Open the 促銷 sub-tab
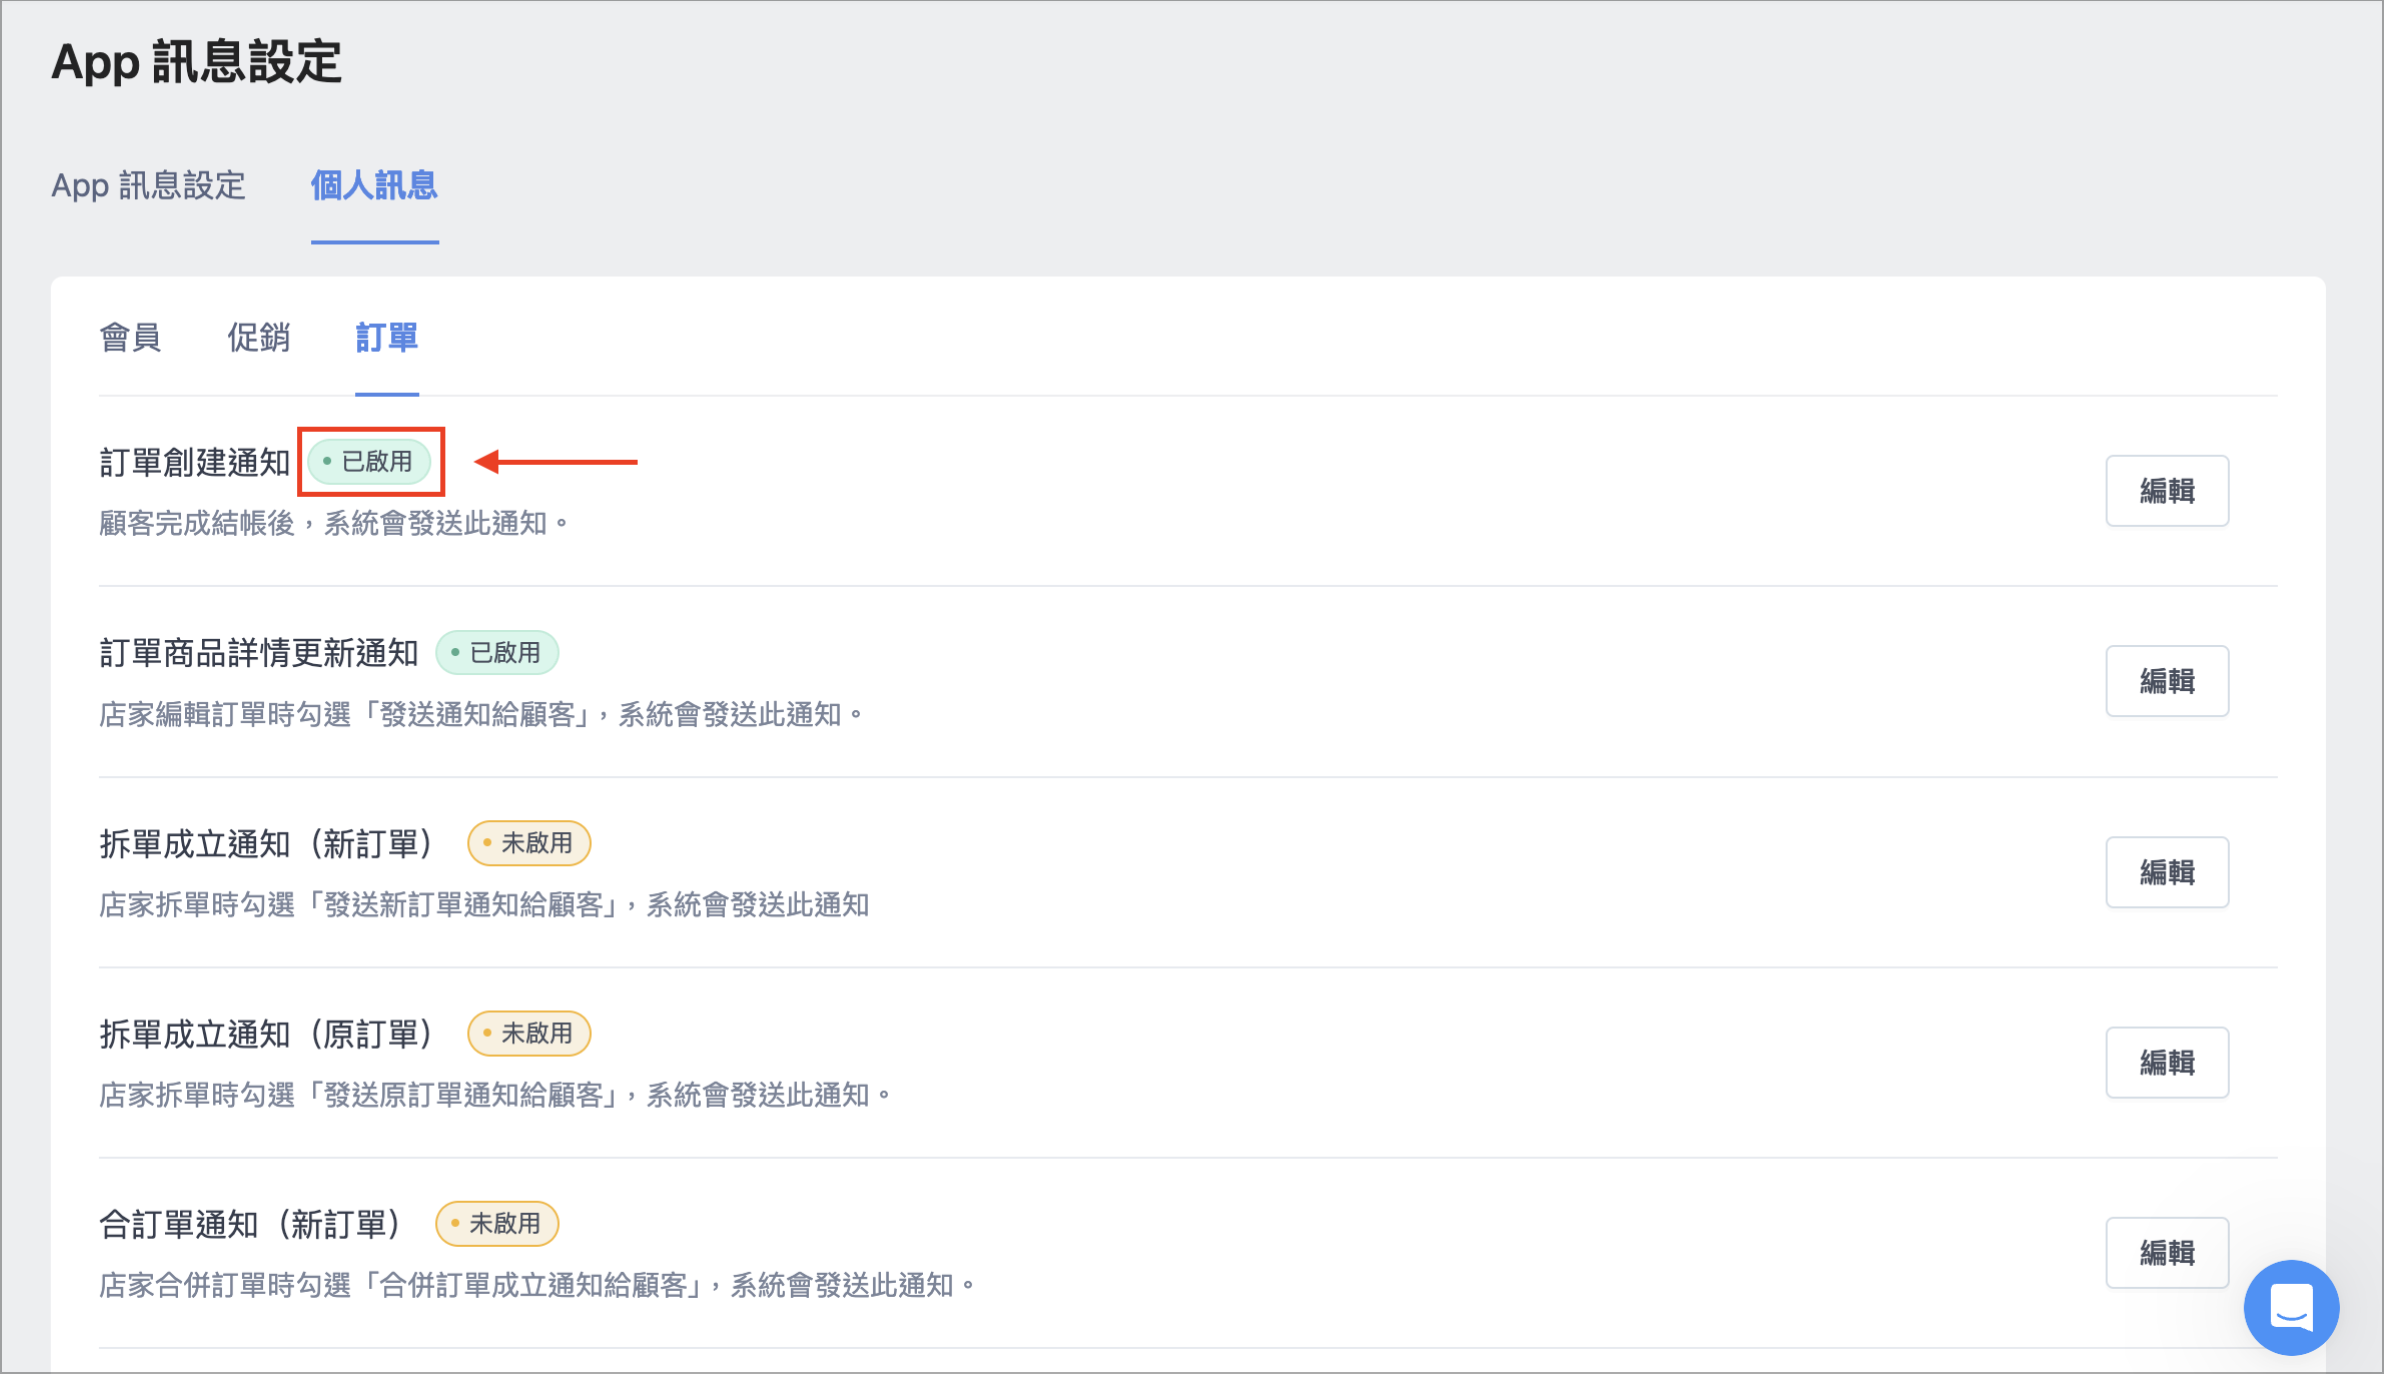 pos(258,338)
